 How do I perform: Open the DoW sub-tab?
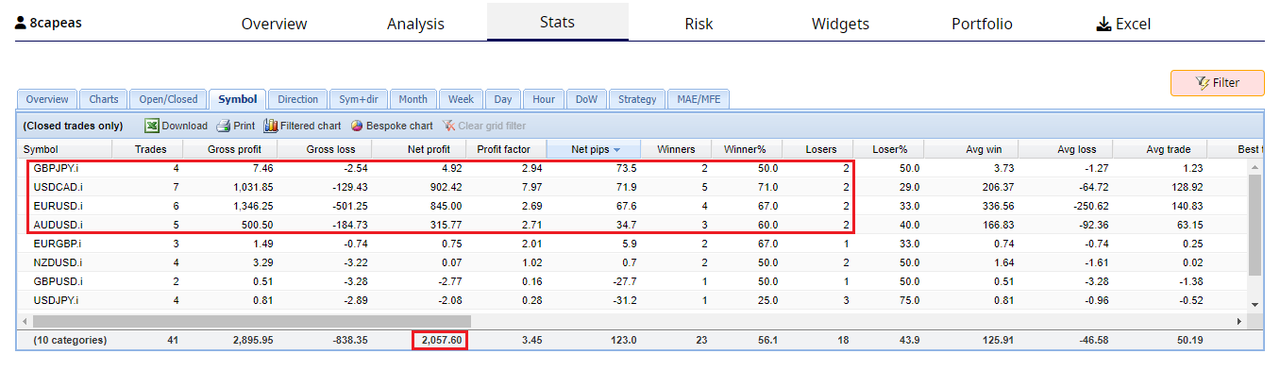tap(586, 99)
